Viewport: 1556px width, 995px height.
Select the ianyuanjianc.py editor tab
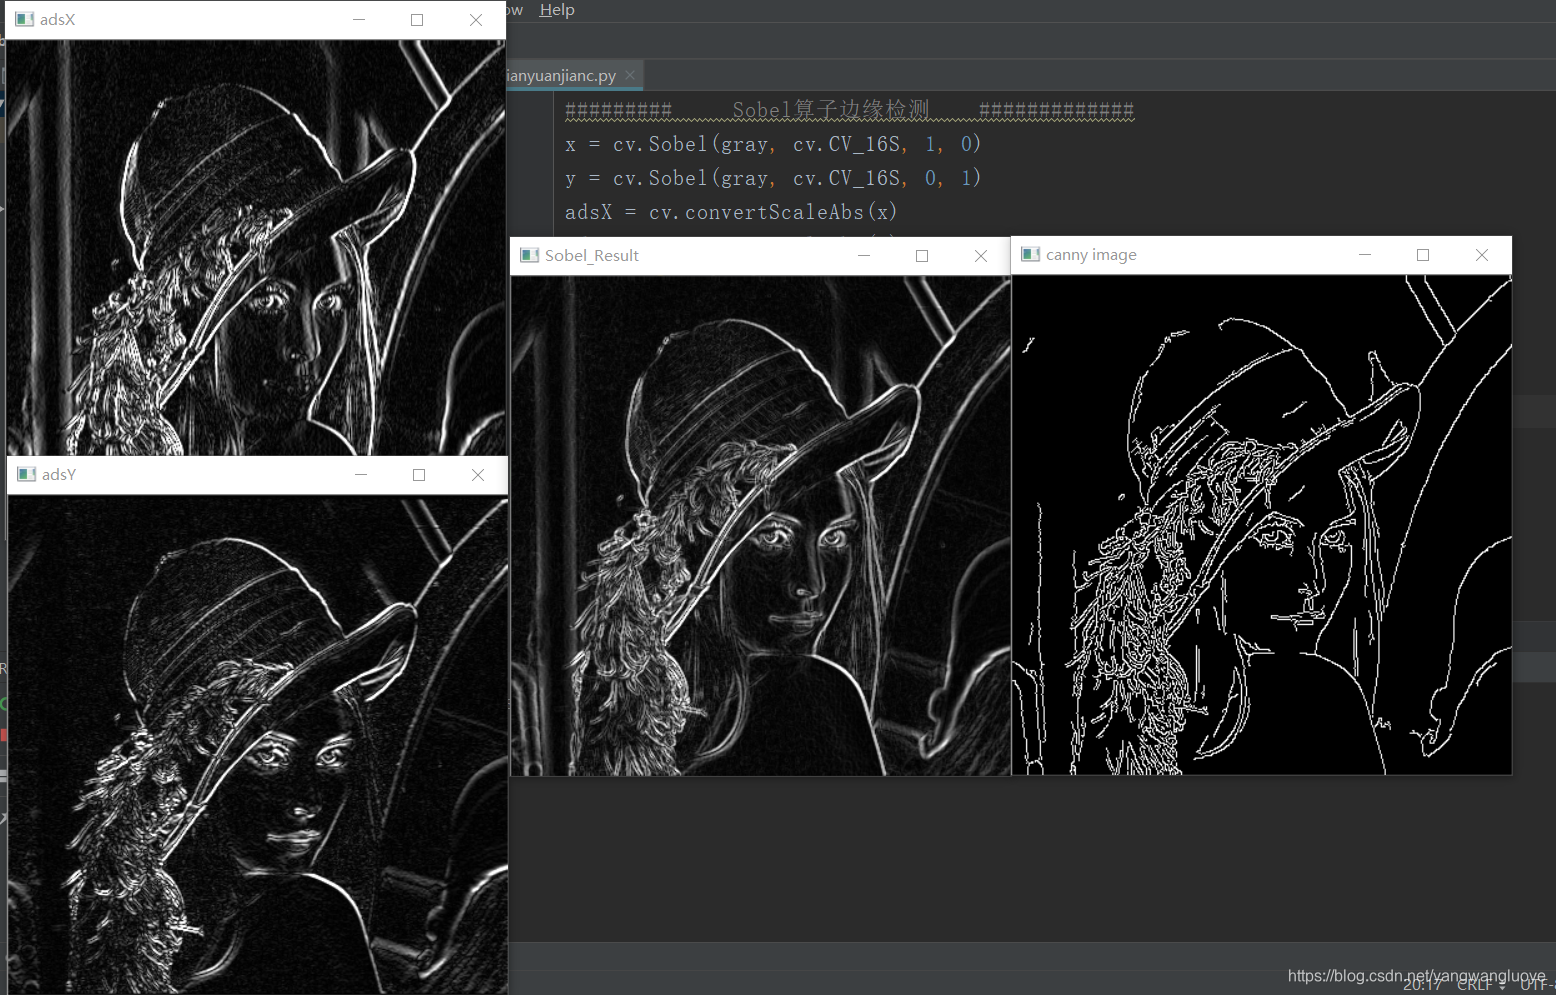[561, 75]
